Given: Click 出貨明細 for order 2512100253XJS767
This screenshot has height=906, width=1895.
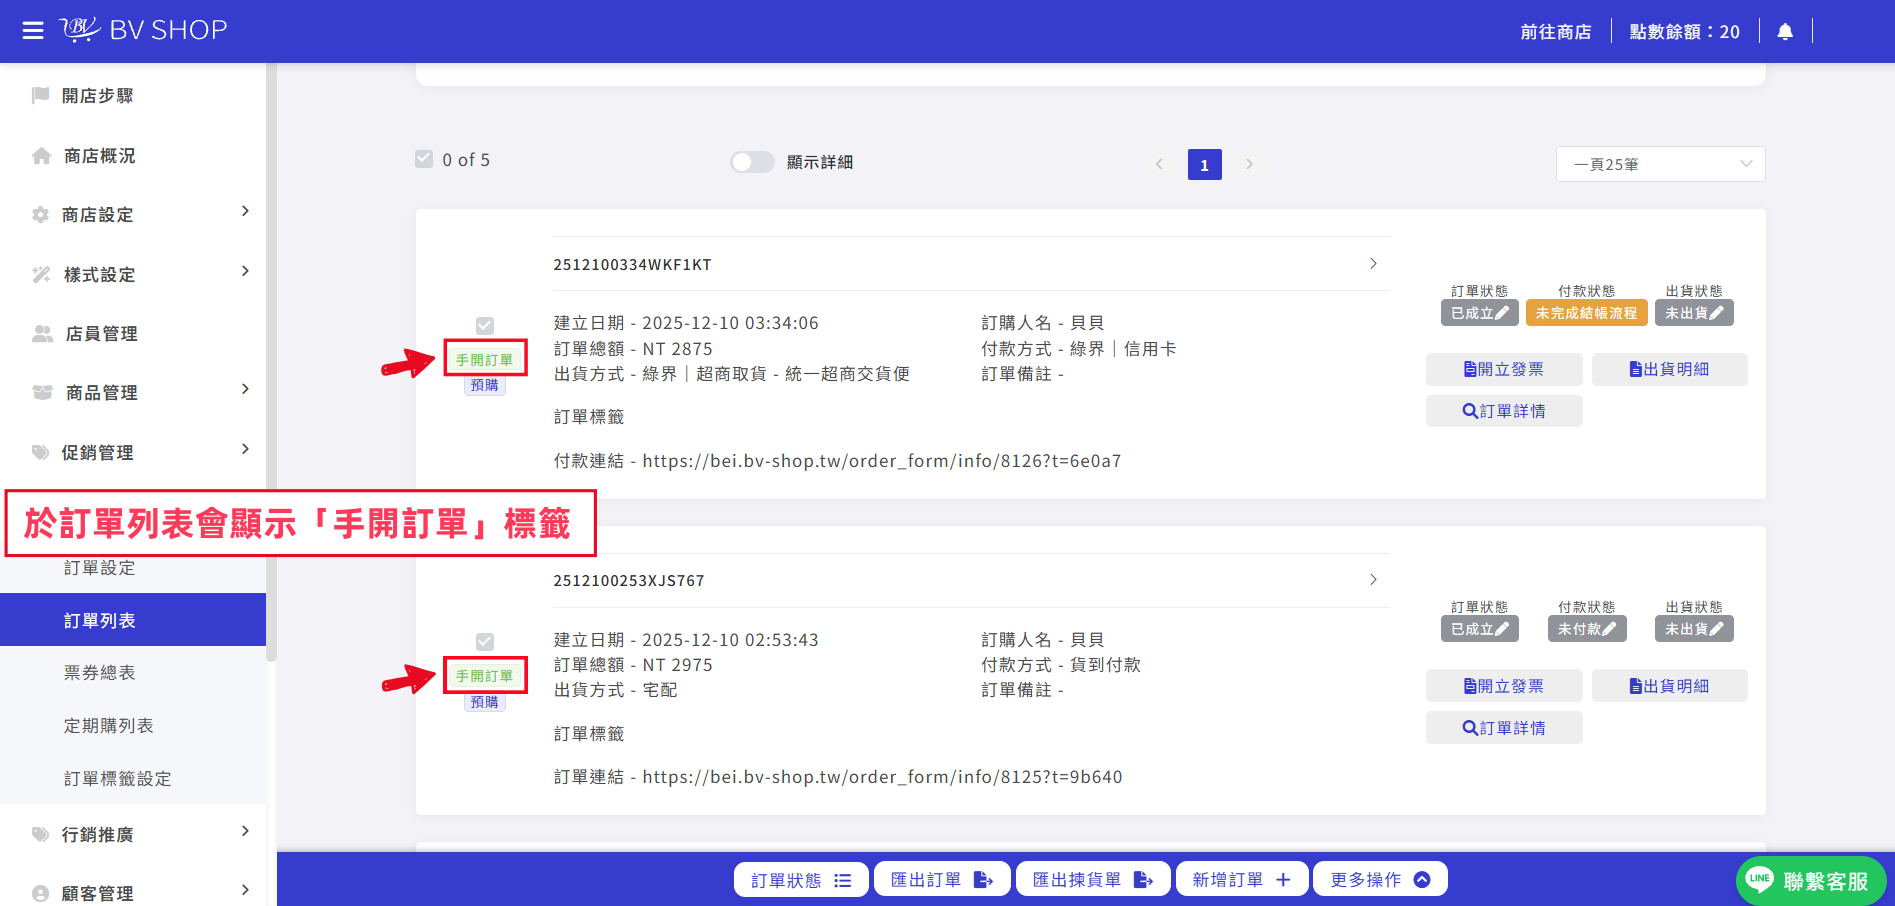Looking at the screenshot, I should 1669,686.
